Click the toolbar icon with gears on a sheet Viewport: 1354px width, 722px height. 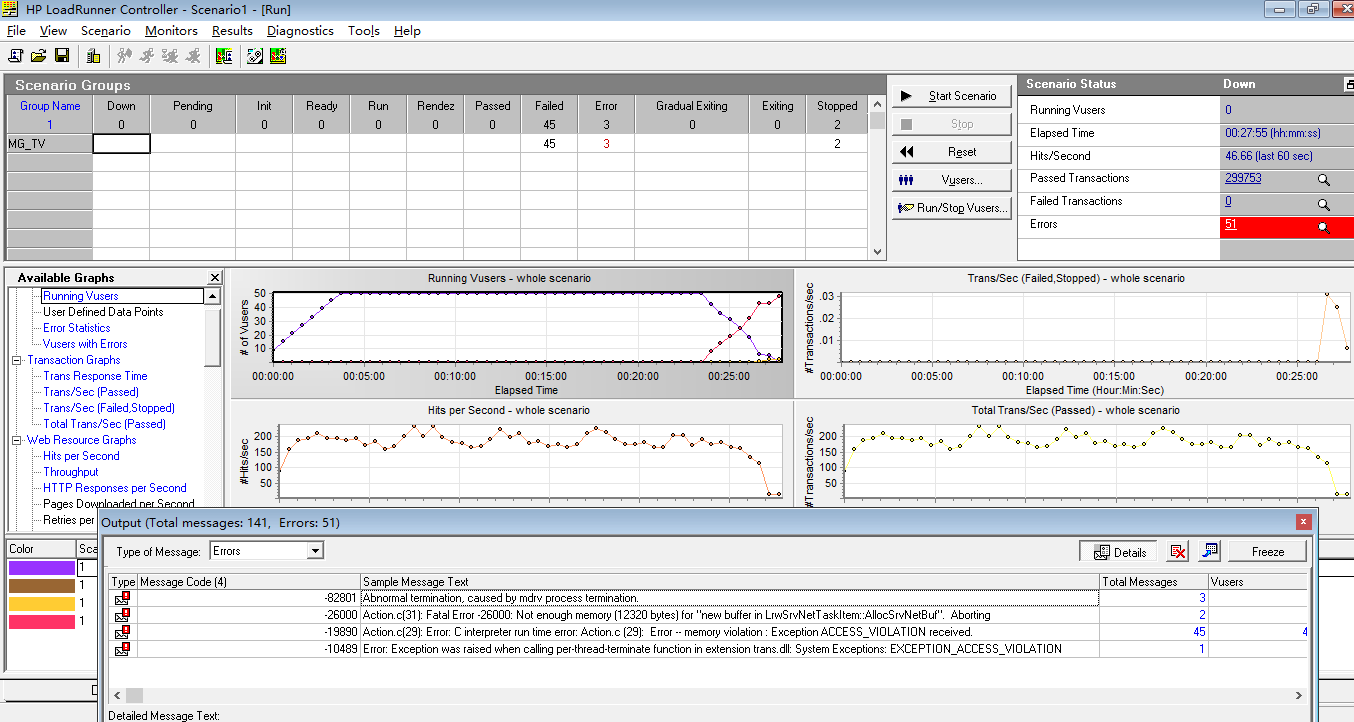(x=255, y=56)
